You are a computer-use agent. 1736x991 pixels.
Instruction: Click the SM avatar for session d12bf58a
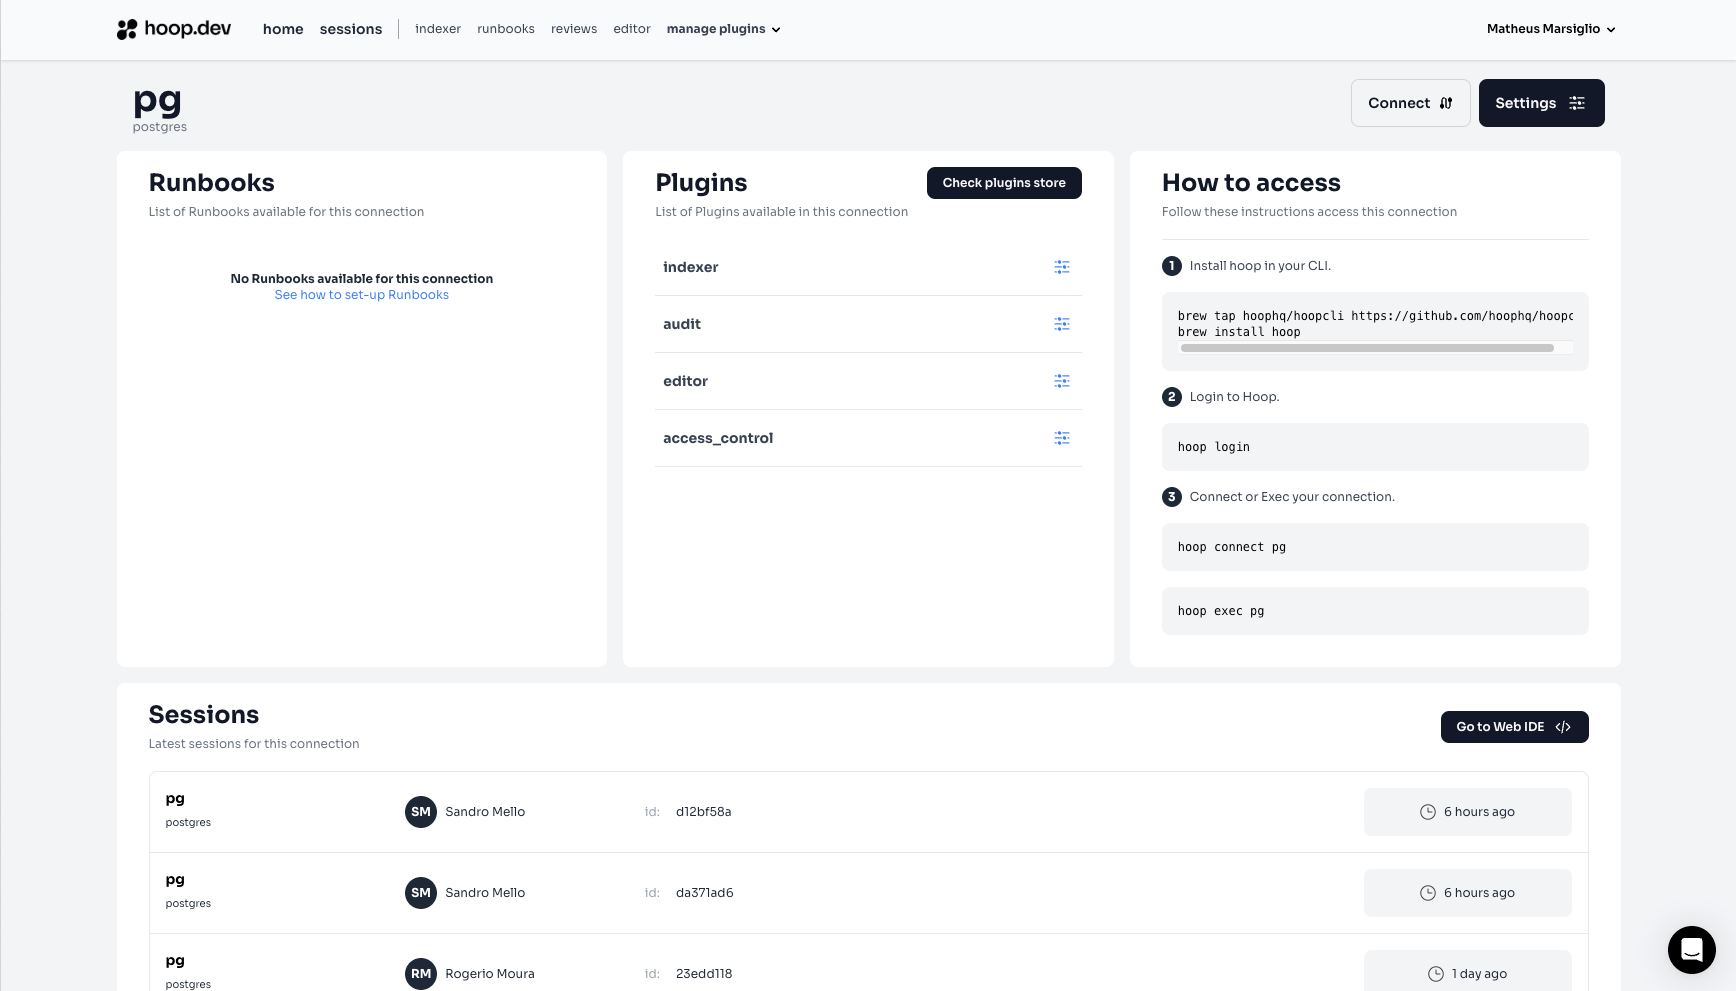click(x=421, y=812)
